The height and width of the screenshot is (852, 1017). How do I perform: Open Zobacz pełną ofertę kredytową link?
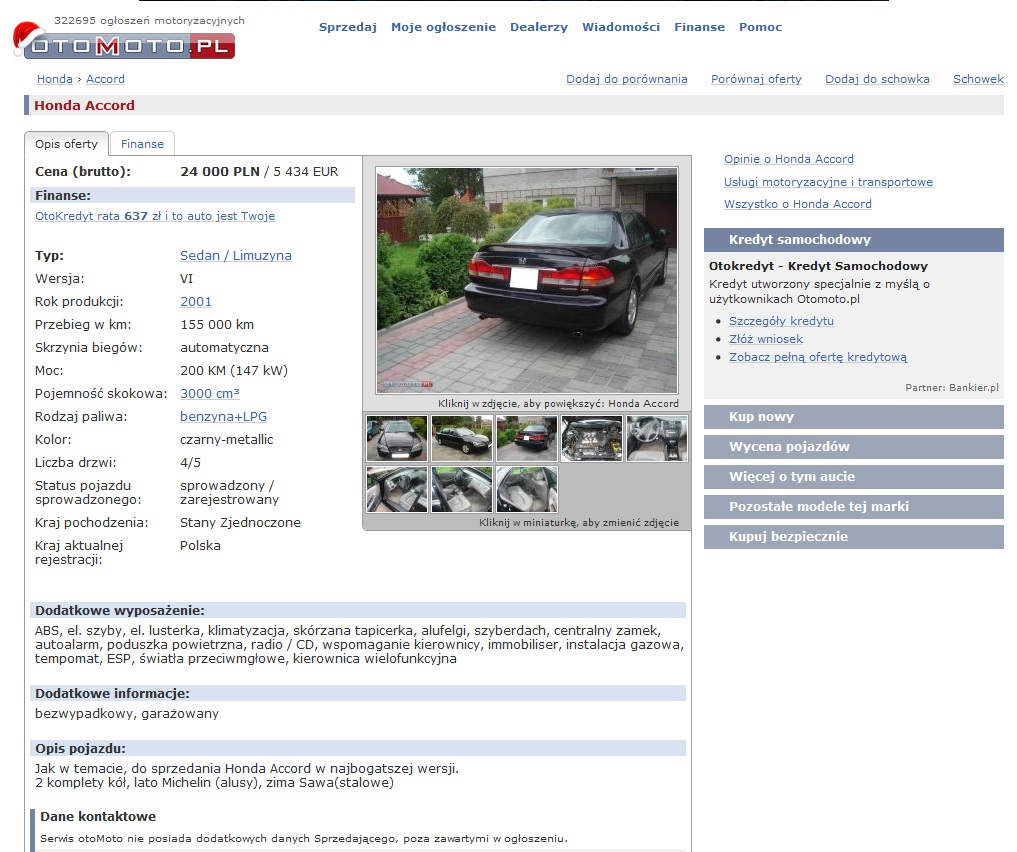(818, 357)
